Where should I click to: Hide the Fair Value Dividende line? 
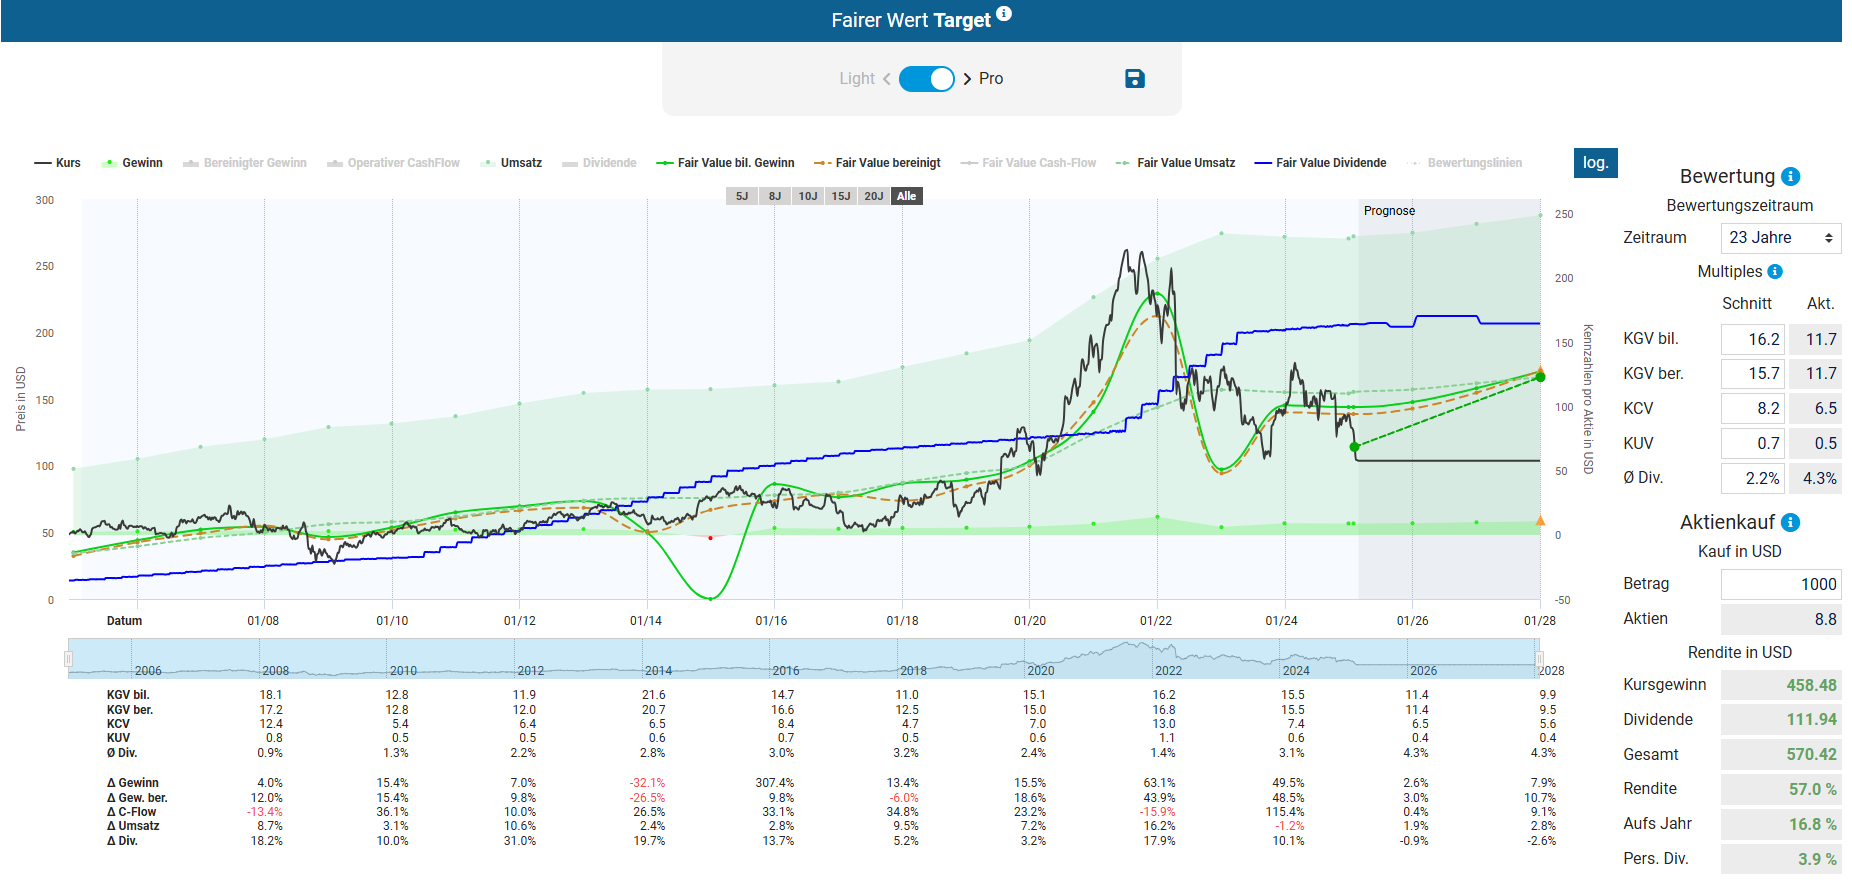tap(1320, 163)
